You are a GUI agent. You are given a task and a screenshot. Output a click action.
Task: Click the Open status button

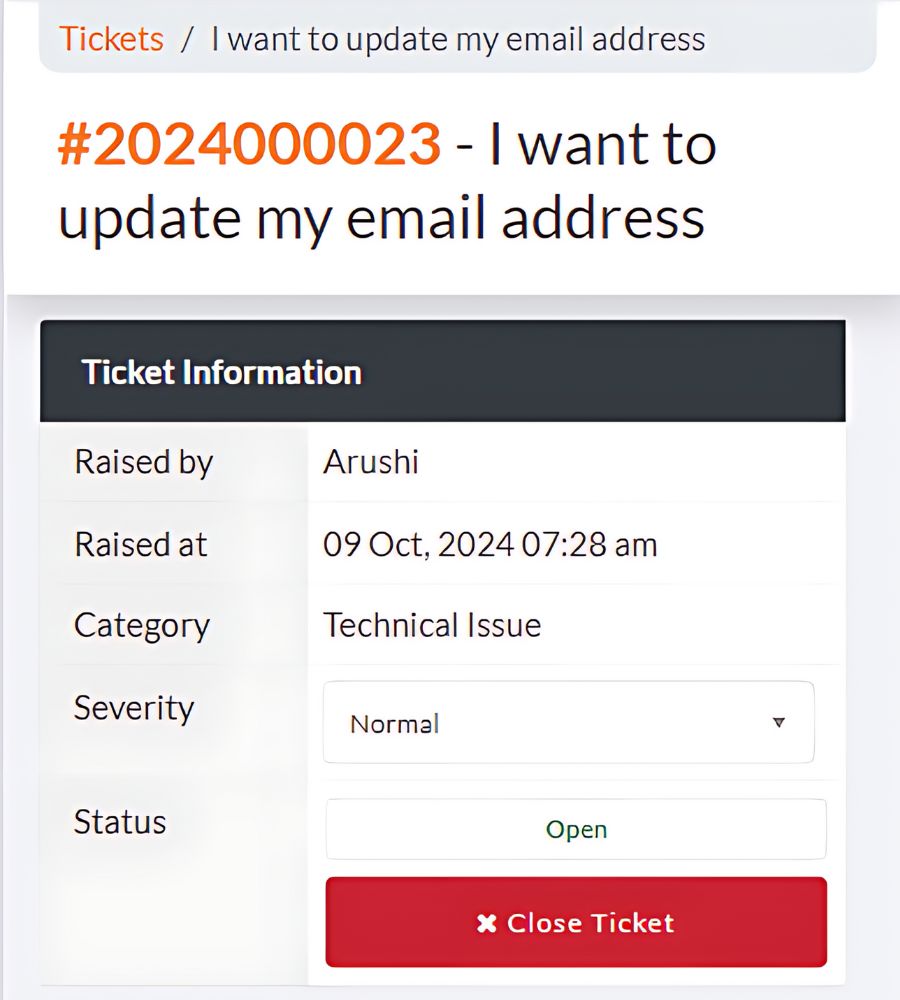tap(576, 829)
